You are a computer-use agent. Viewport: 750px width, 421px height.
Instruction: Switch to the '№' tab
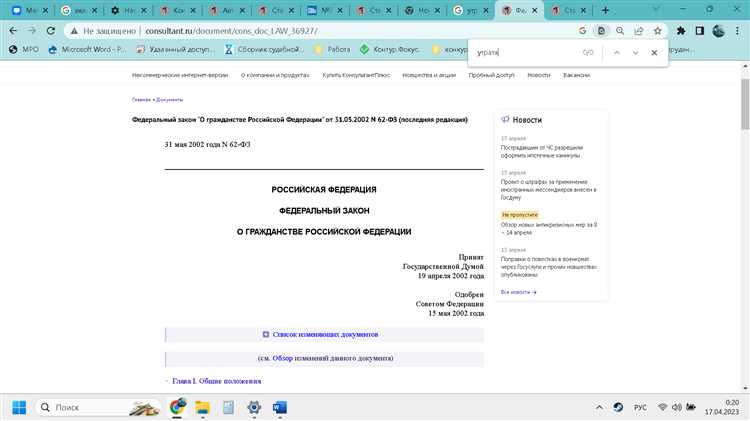point(323,10)
